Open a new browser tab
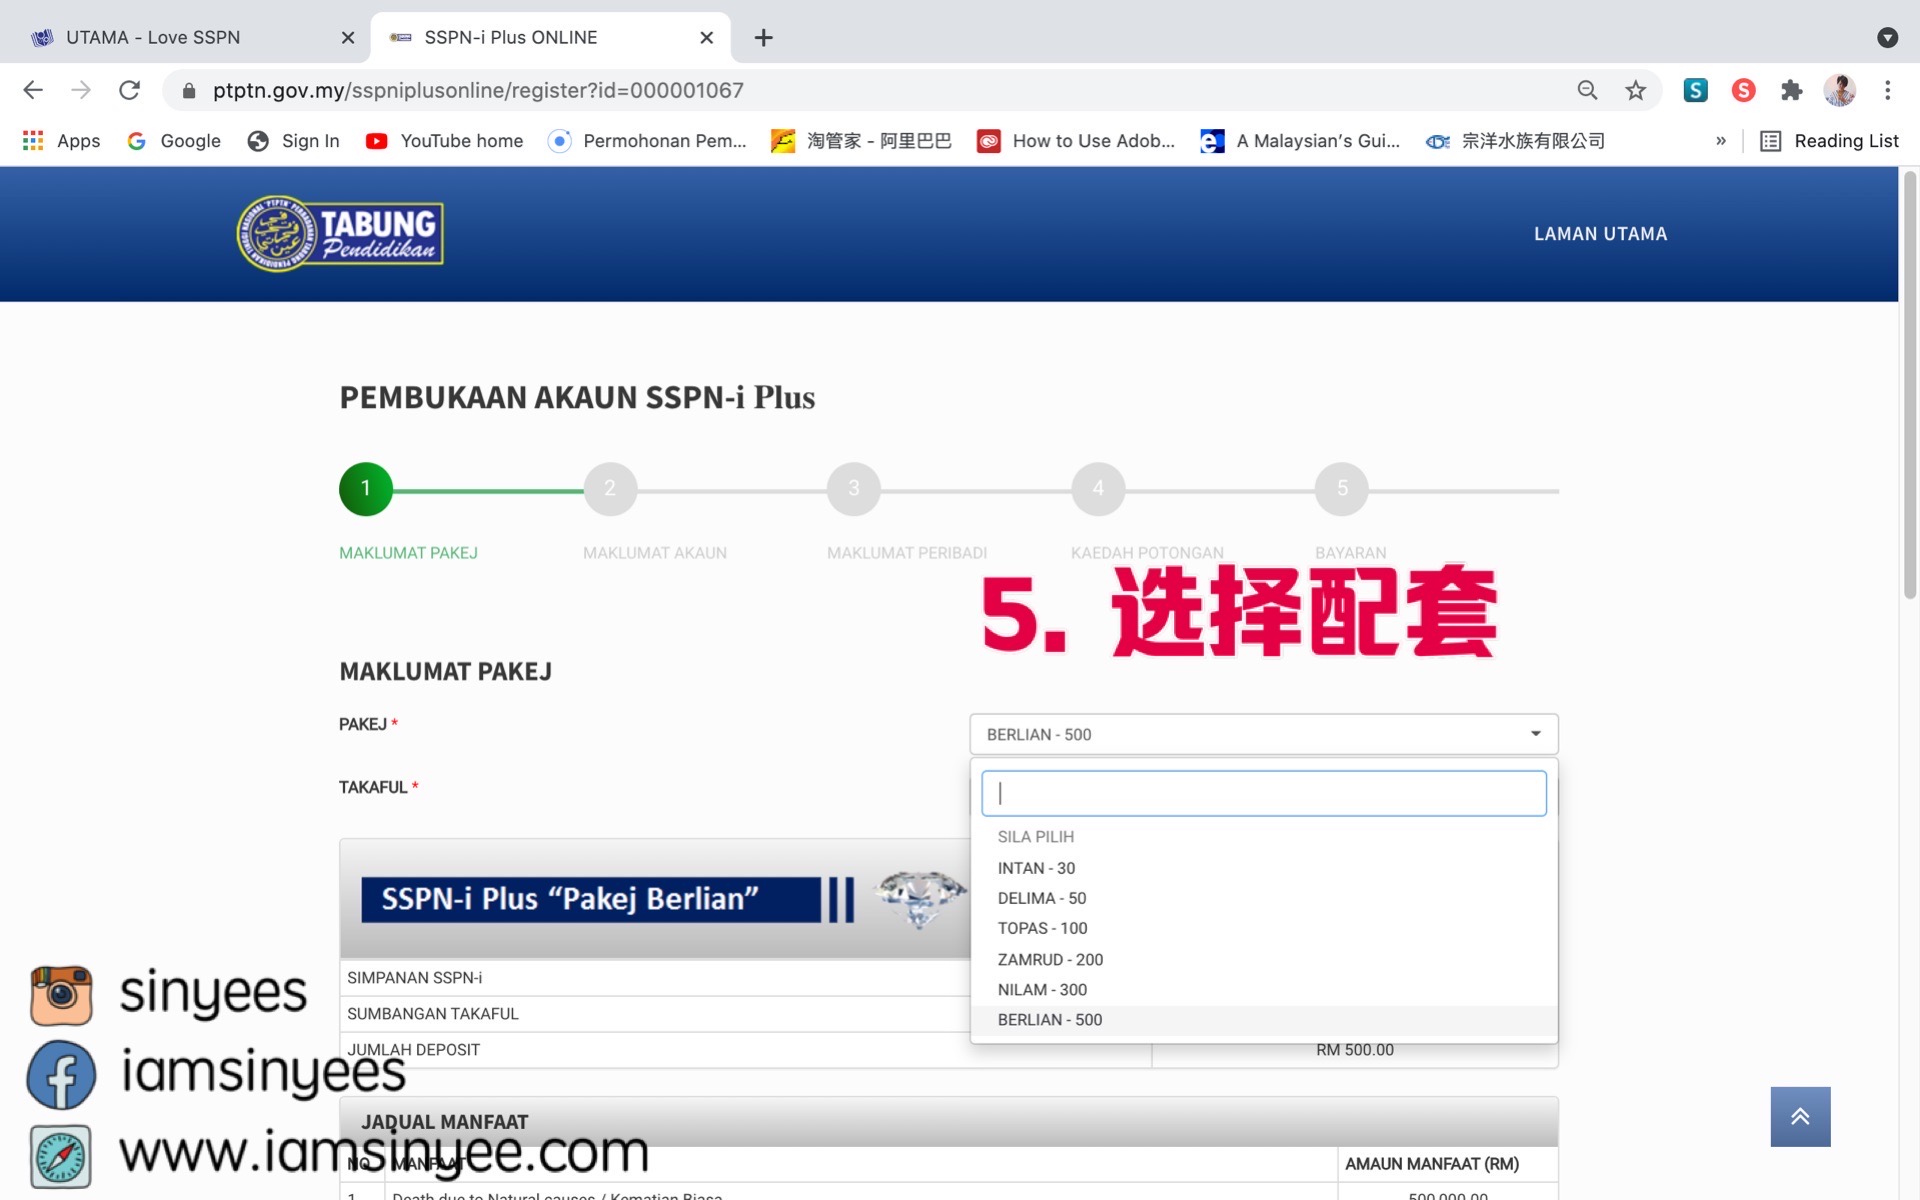Image resolution: width=1920 pixels, height=1200 pixels. [763, 38]
